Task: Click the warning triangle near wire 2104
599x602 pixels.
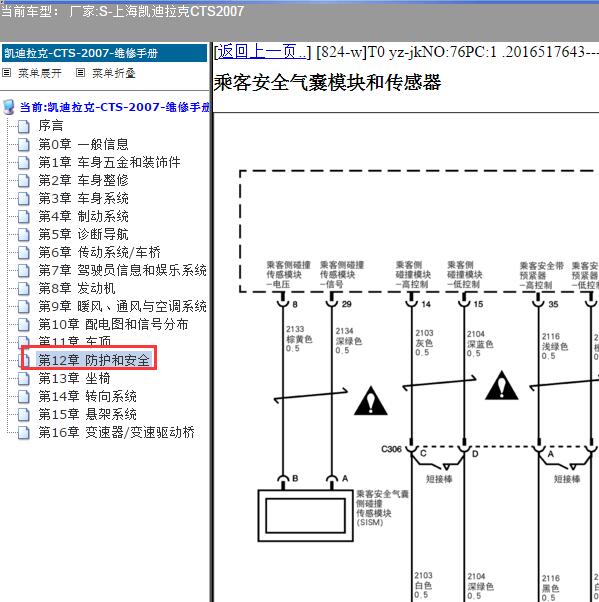Action: click(x=501, y=386)
